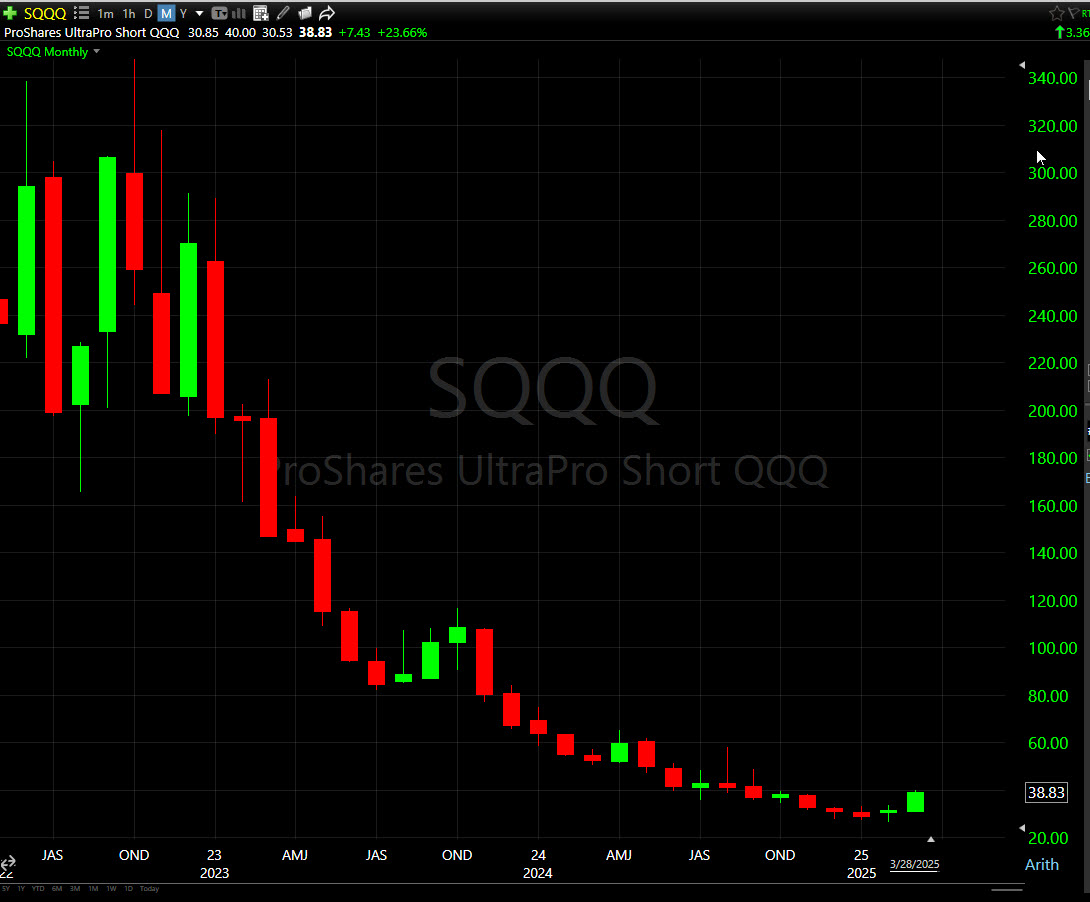Switch to 1m timeframe
Viewport: 1090px width, 902px height.
(105, 14)
